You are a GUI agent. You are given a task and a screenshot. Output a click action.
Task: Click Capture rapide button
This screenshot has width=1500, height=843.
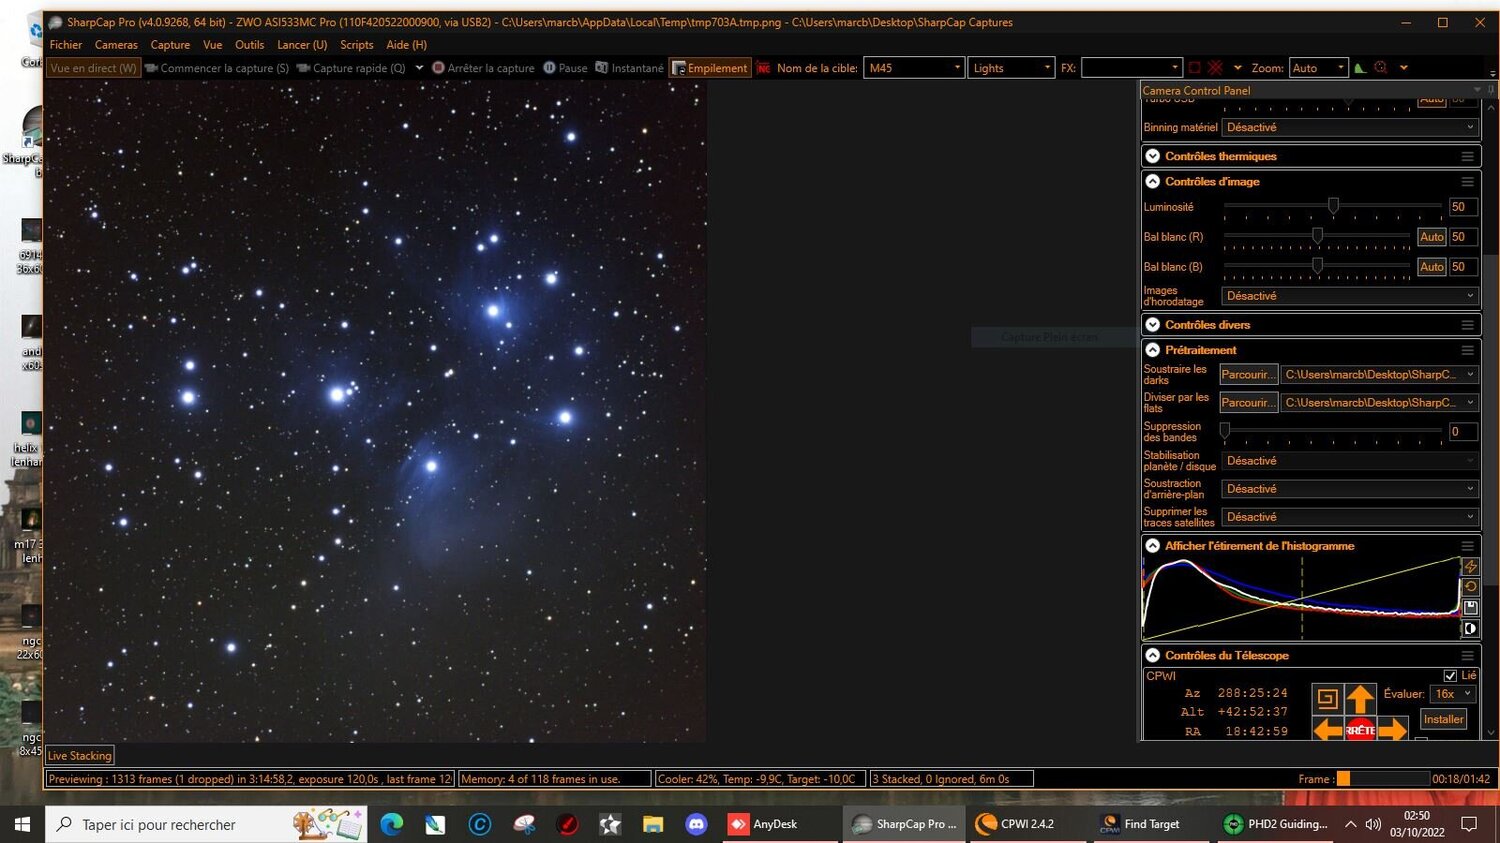pyautogui.click(x=352, y=68)
